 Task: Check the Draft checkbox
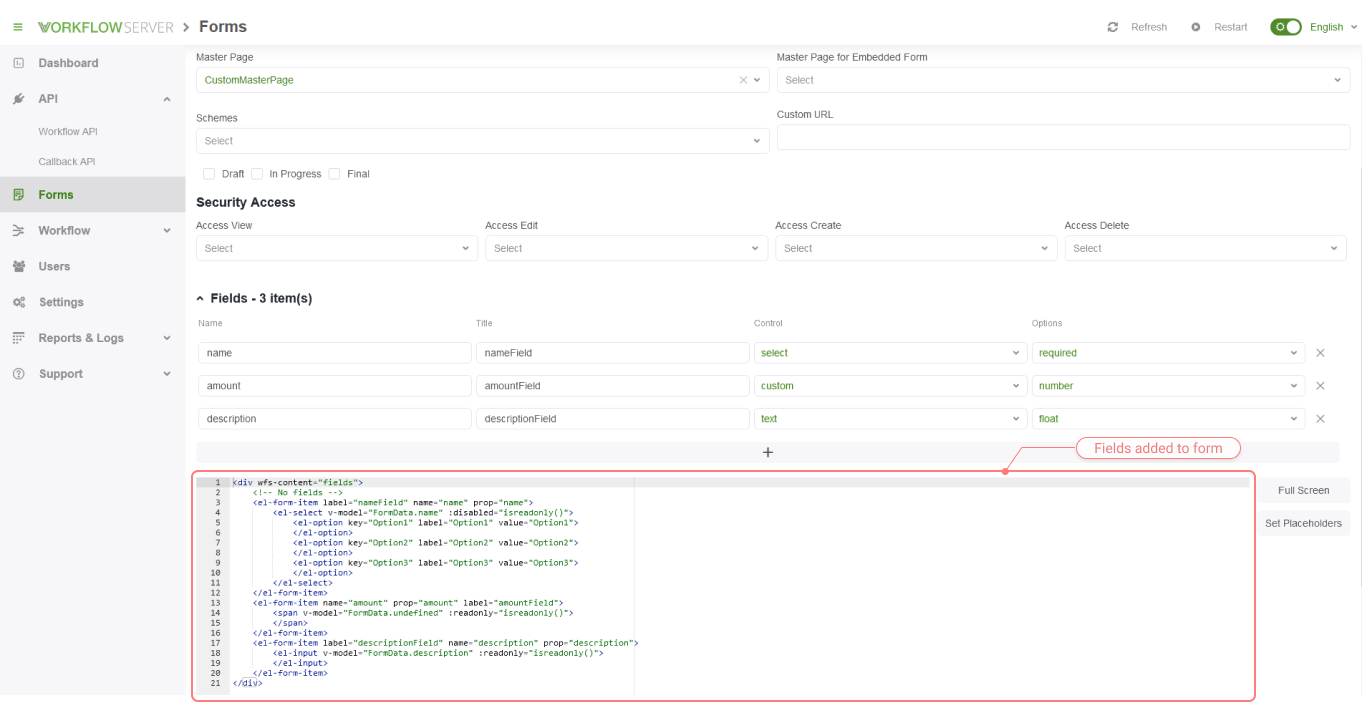[x=209, y=174]
